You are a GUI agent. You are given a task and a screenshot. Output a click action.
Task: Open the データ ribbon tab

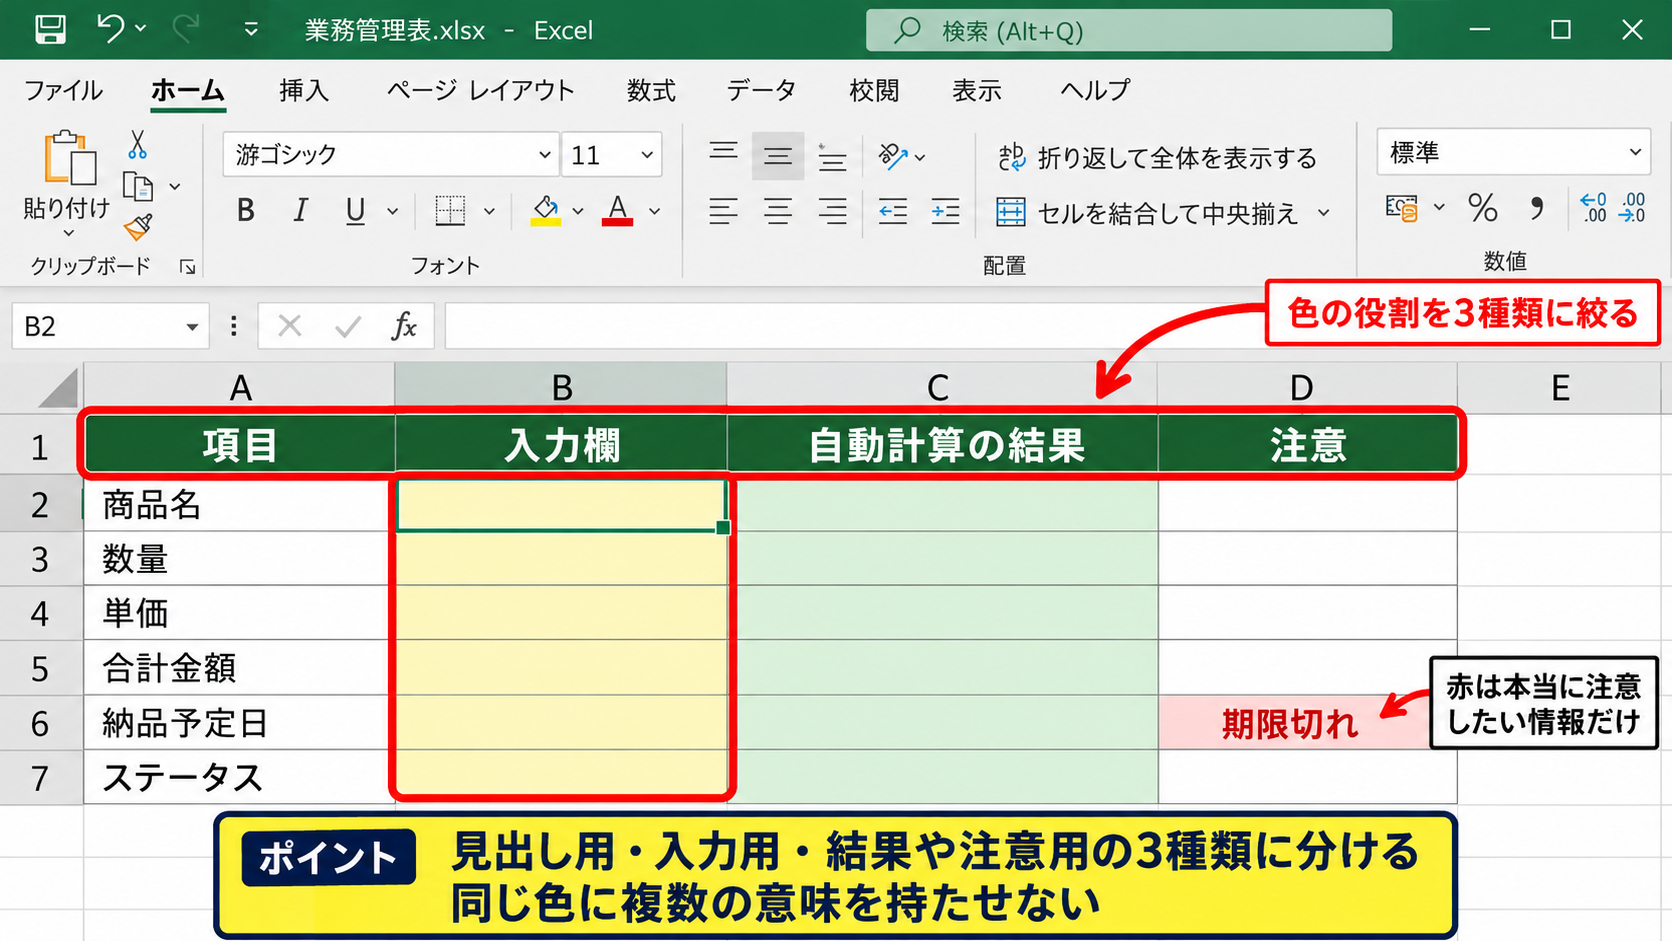point(761,90)
